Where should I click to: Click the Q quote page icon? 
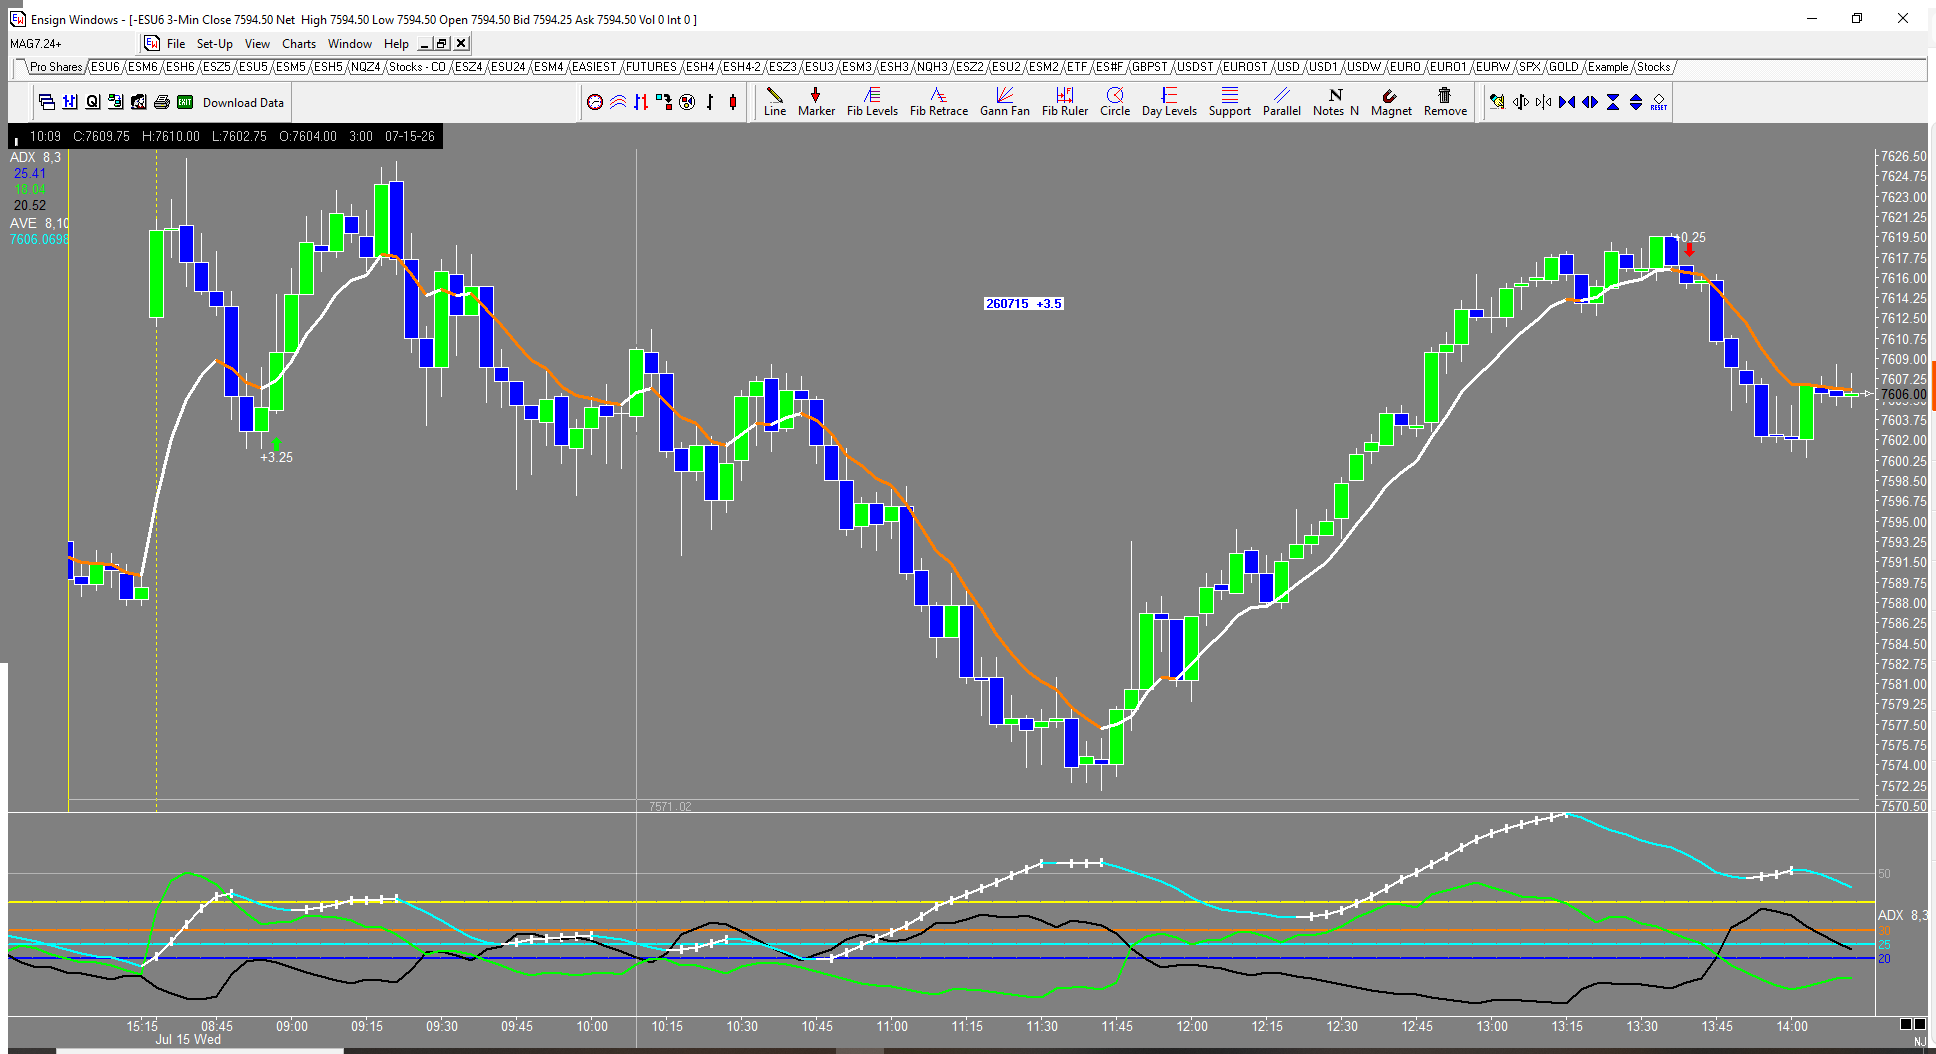[93, 102]
